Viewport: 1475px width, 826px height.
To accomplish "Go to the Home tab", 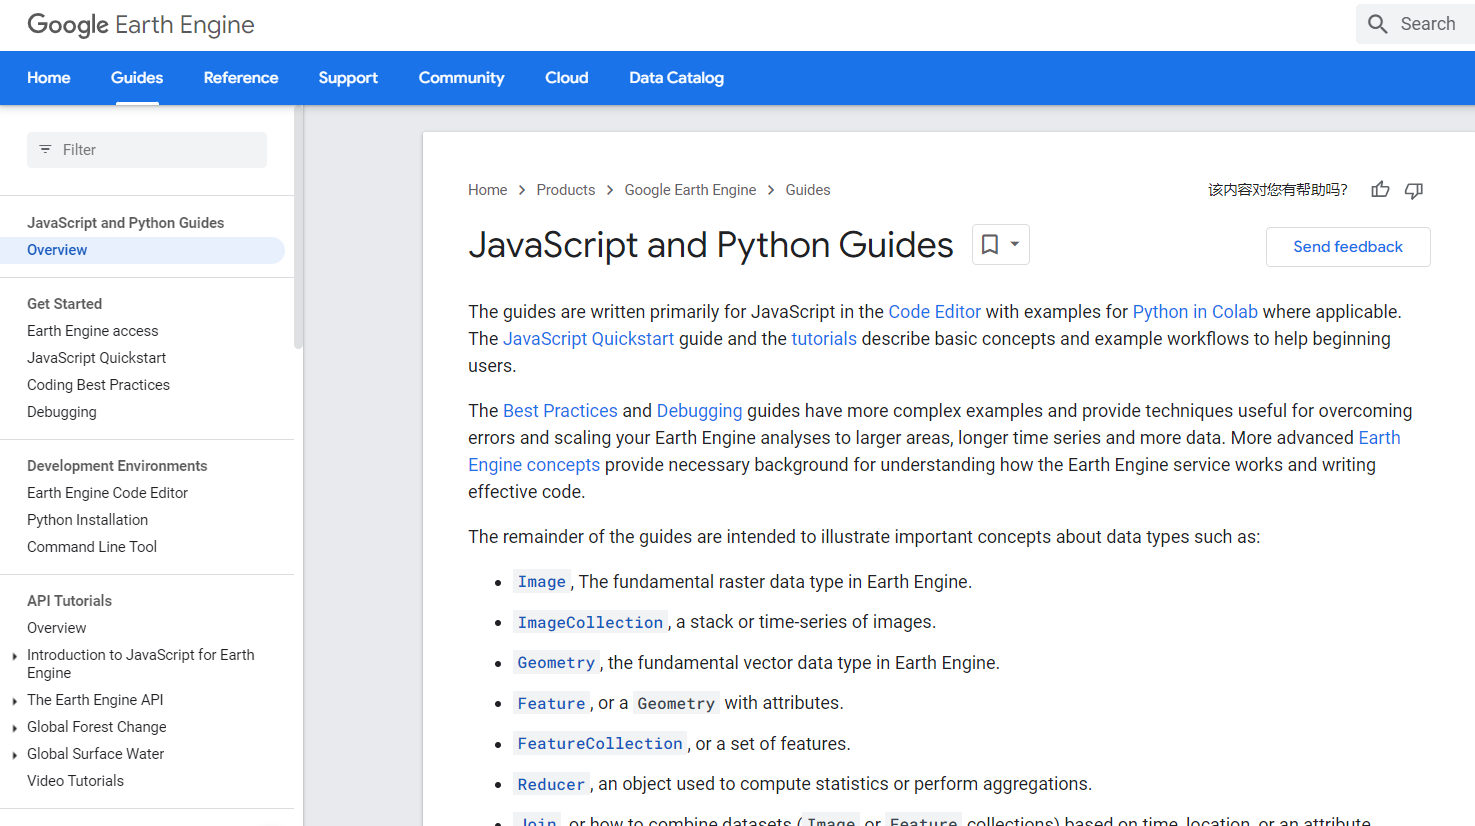I will point(48,78).
